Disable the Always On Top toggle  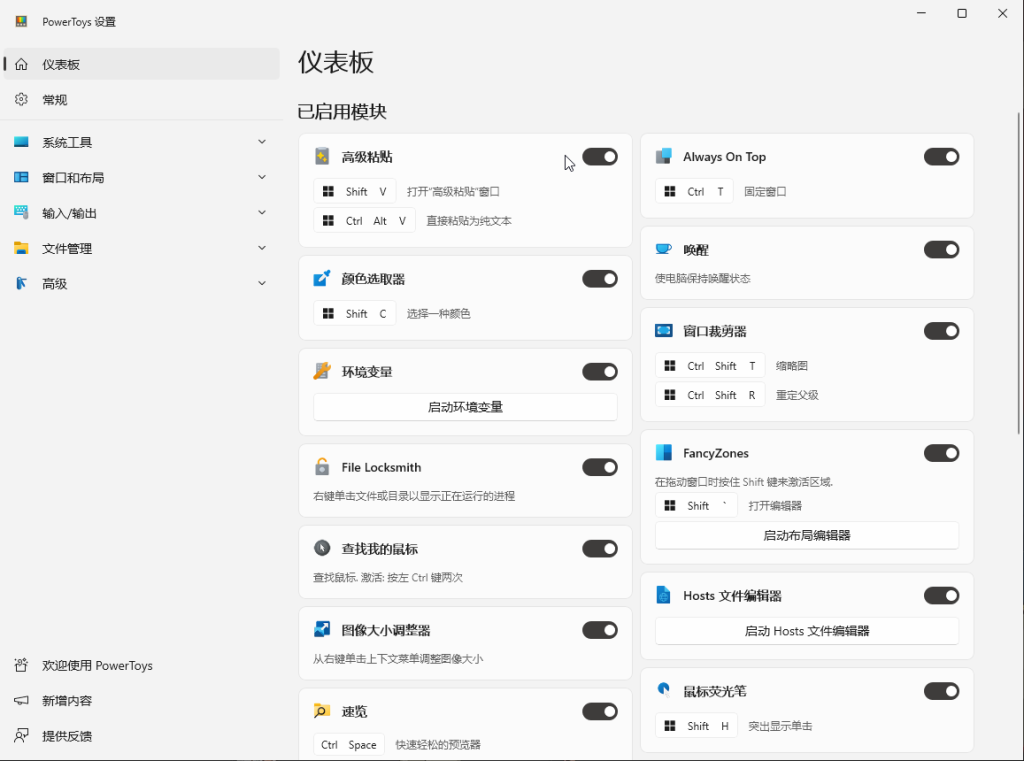pos(941,156)
